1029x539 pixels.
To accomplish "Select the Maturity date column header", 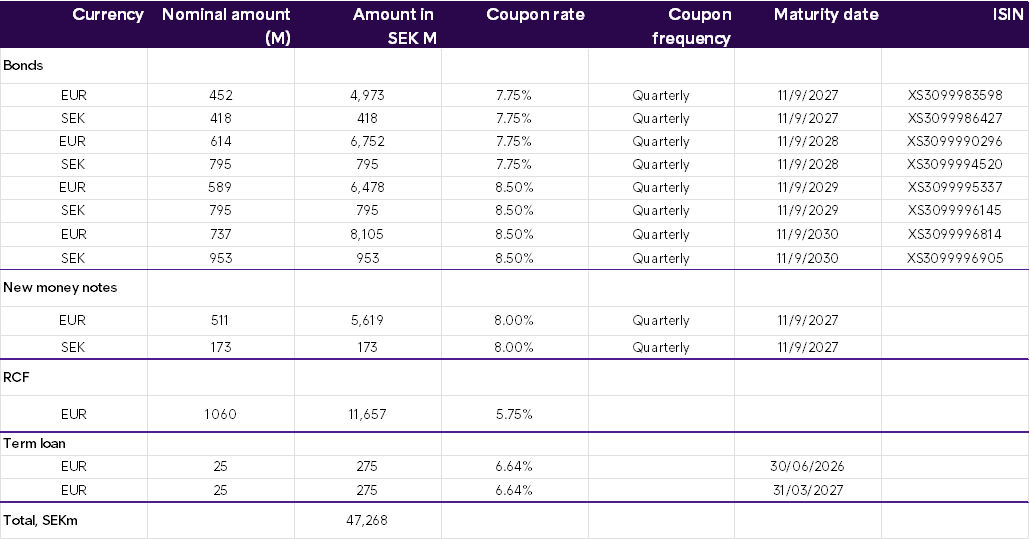I will [826, 15].
